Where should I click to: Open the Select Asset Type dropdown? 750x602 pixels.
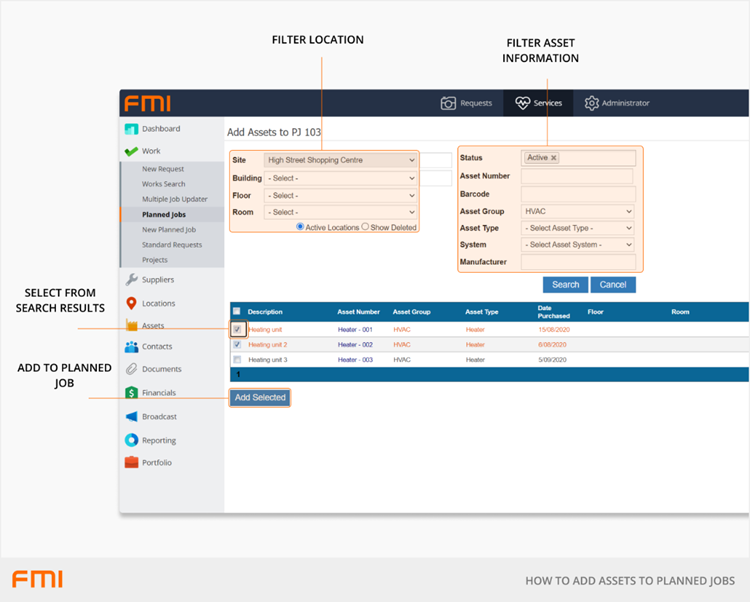pos(578,228)
